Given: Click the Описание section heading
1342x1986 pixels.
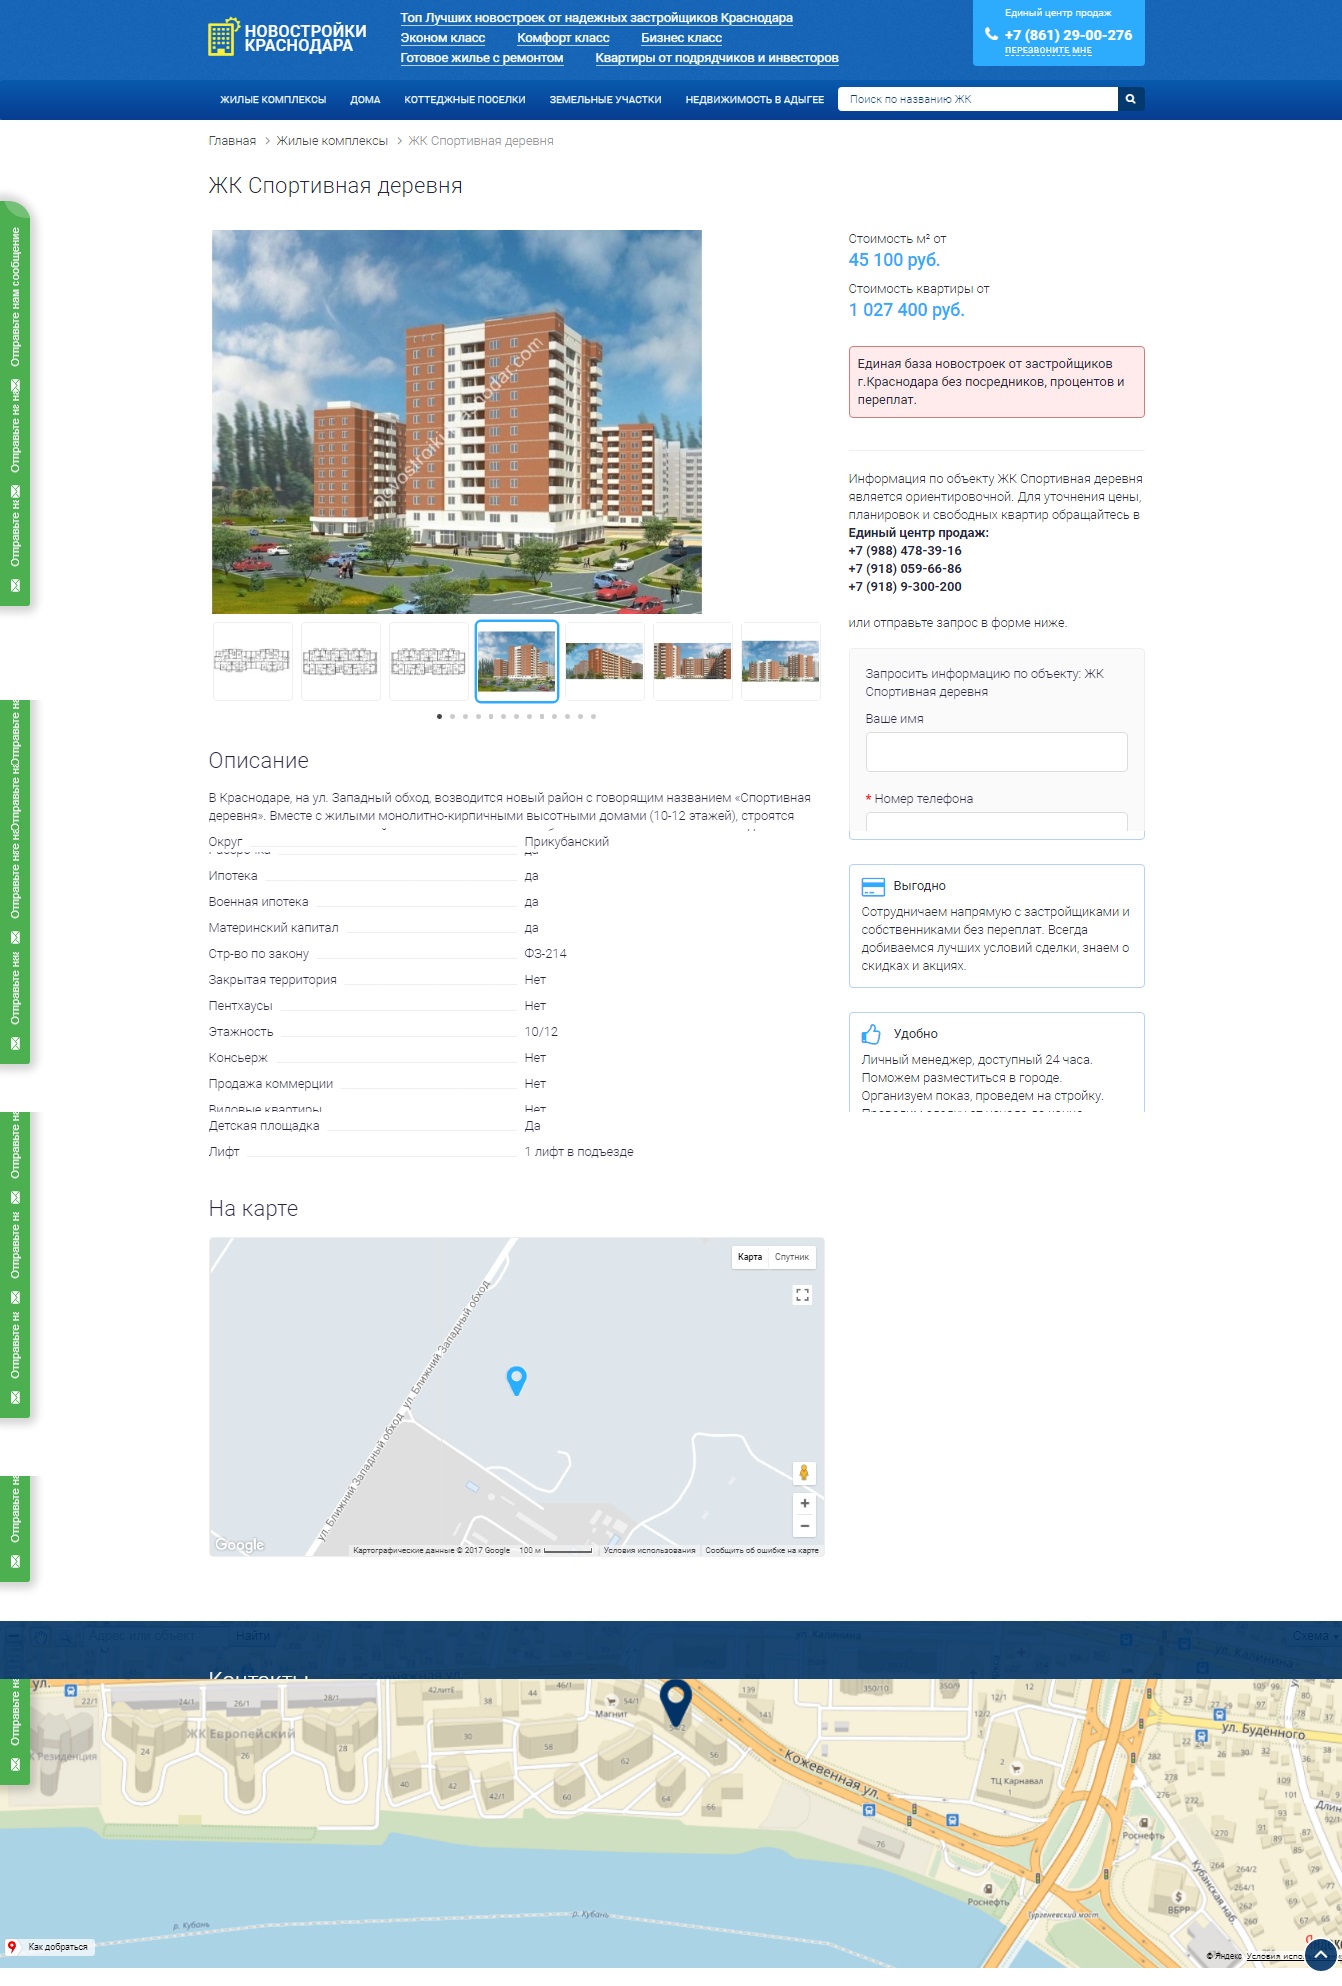Looking at the screenshot, I should tap(258, 761).
